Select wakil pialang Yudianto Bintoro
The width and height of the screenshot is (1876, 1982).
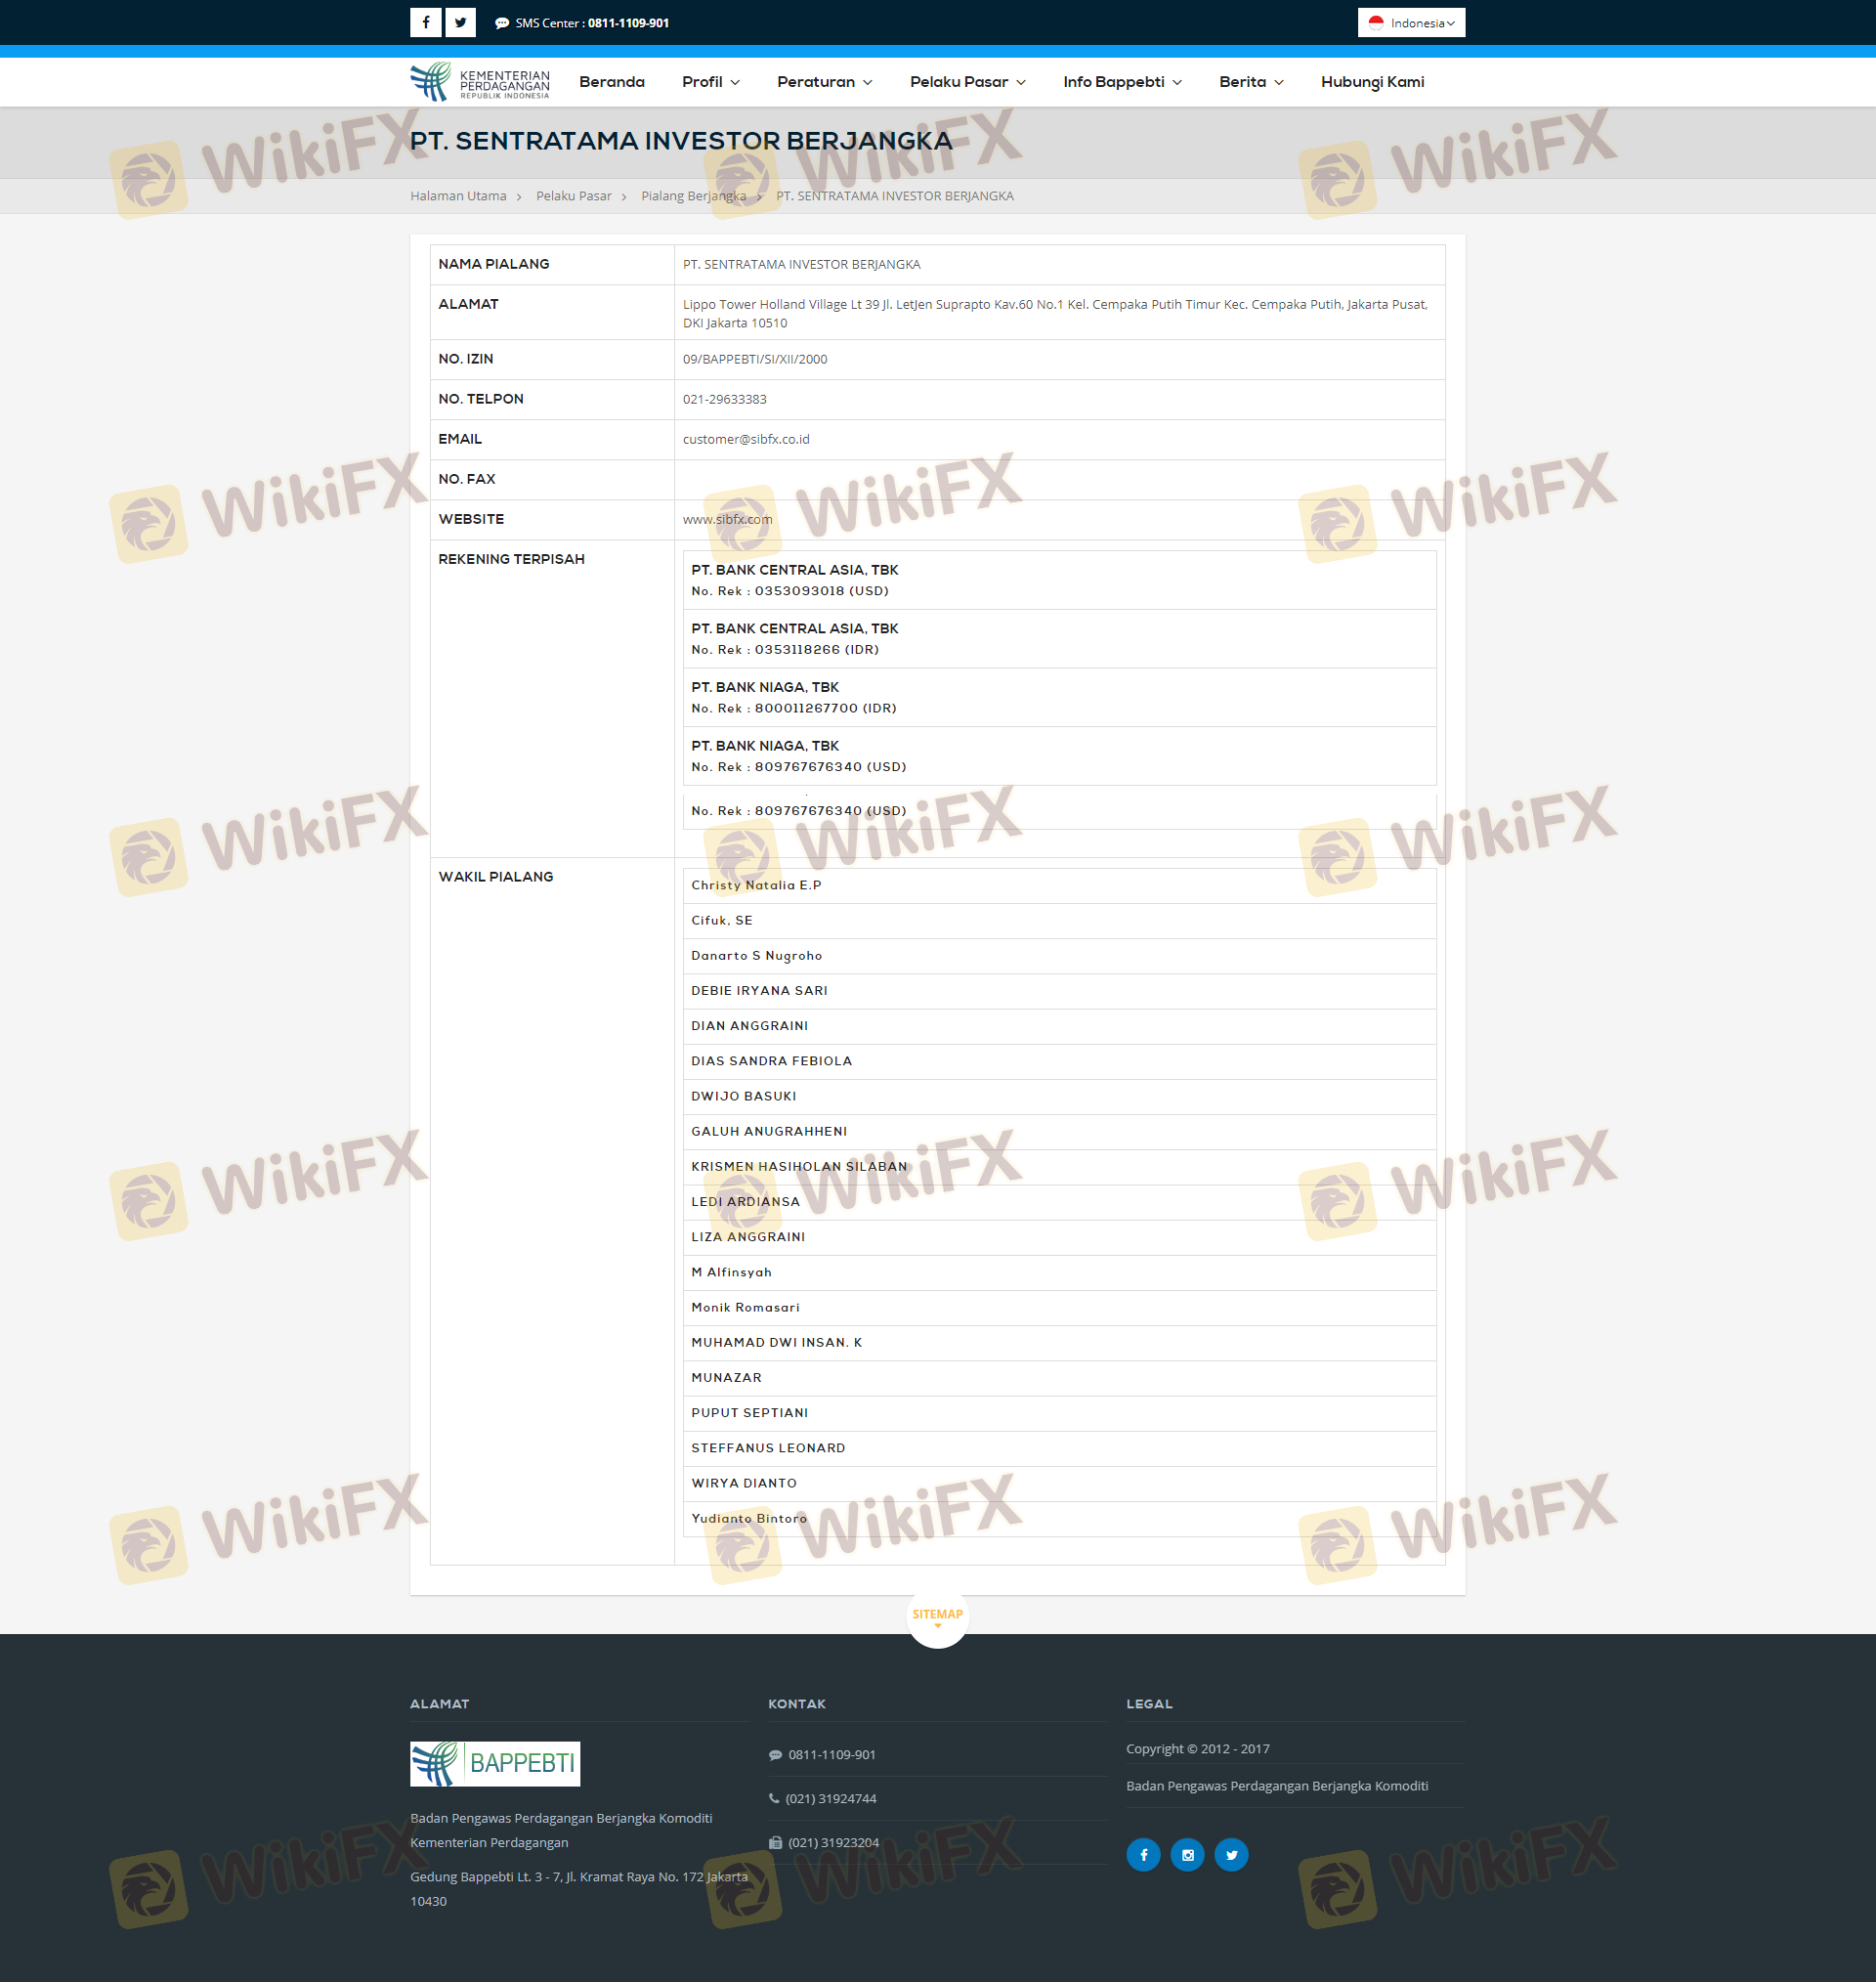1059,1518
